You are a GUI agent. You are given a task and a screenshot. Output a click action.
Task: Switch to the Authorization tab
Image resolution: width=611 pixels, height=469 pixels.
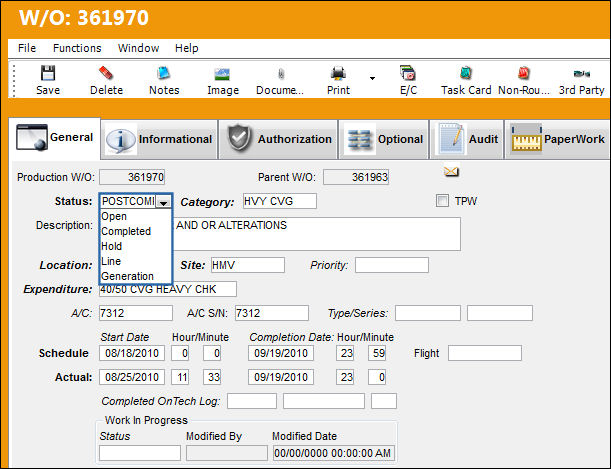point(278,139)
